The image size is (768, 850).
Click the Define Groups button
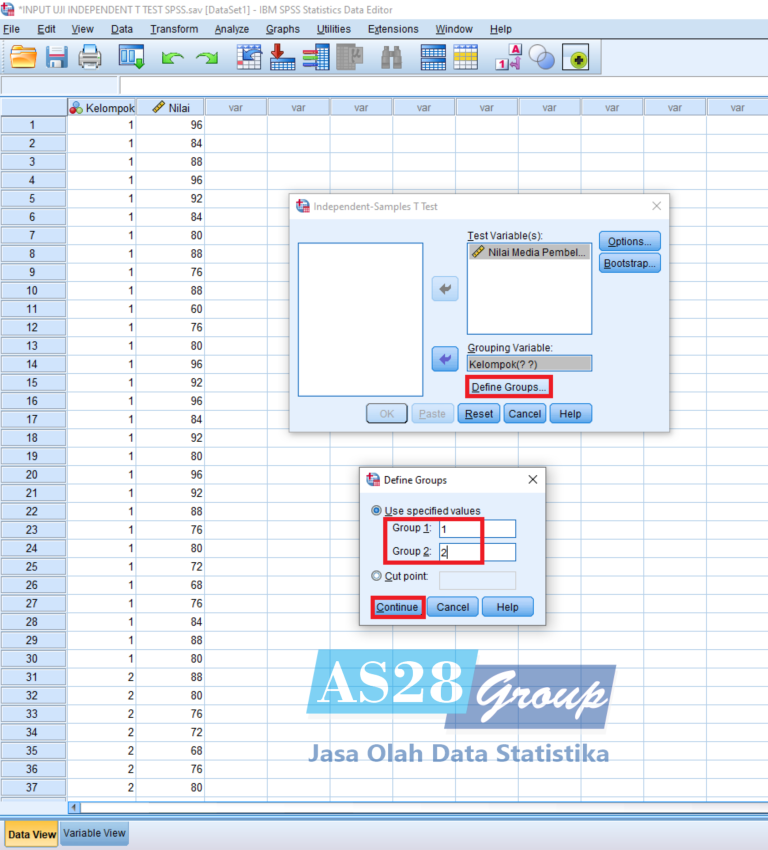[x=509, y=387]
